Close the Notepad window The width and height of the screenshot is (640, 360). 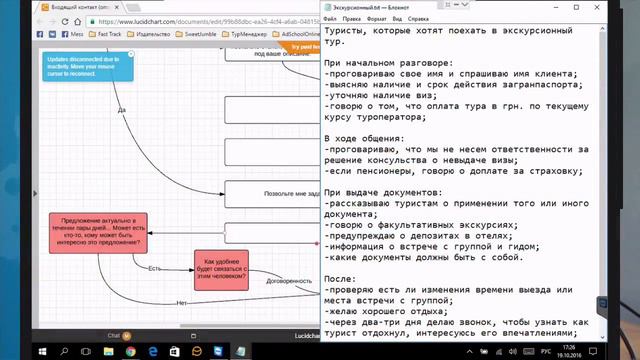coord(597,7)
